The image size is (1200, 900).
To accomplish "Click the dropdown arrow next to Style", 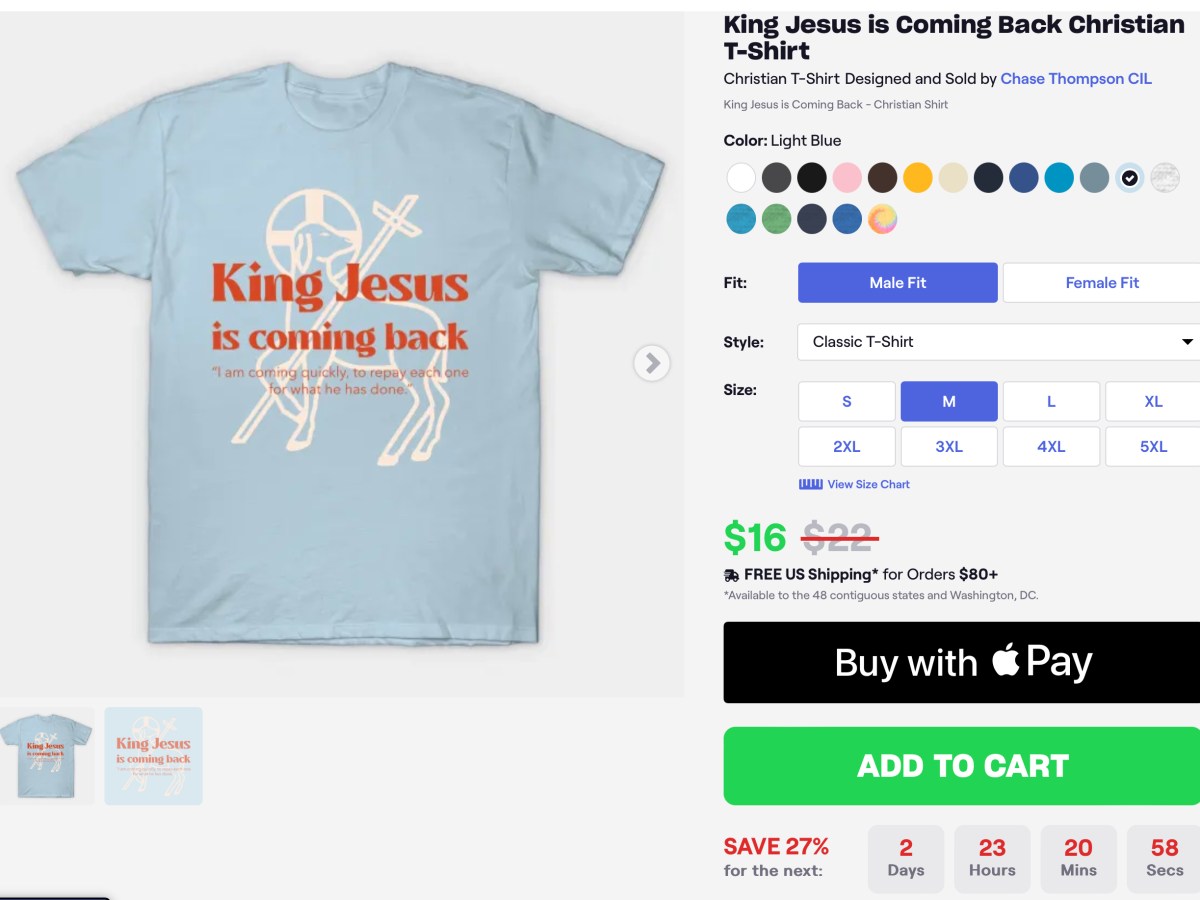I will [1187, 342].
